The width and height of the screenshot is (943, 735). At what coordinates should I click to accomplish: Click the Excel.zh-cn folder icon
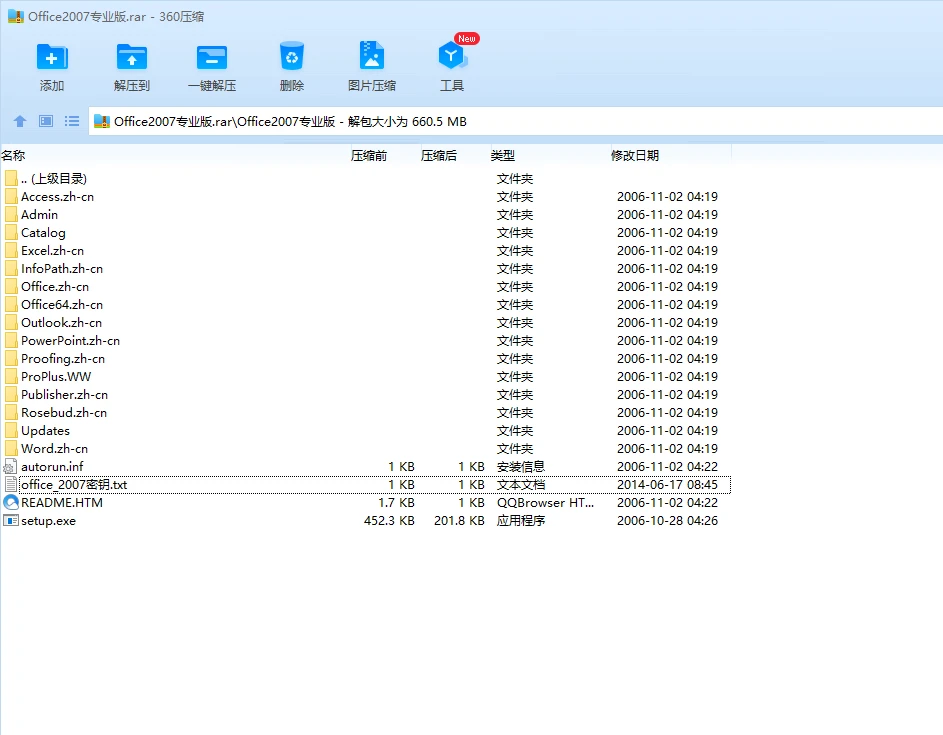[x=11, y=251]
